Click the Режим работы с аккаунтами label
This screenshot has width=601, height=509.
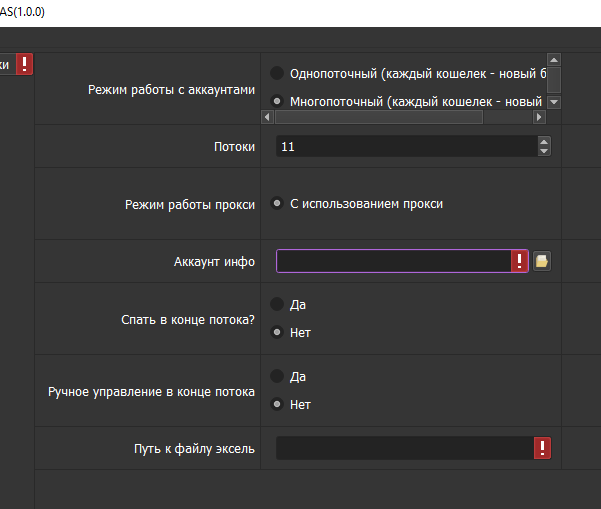[171, 90]
